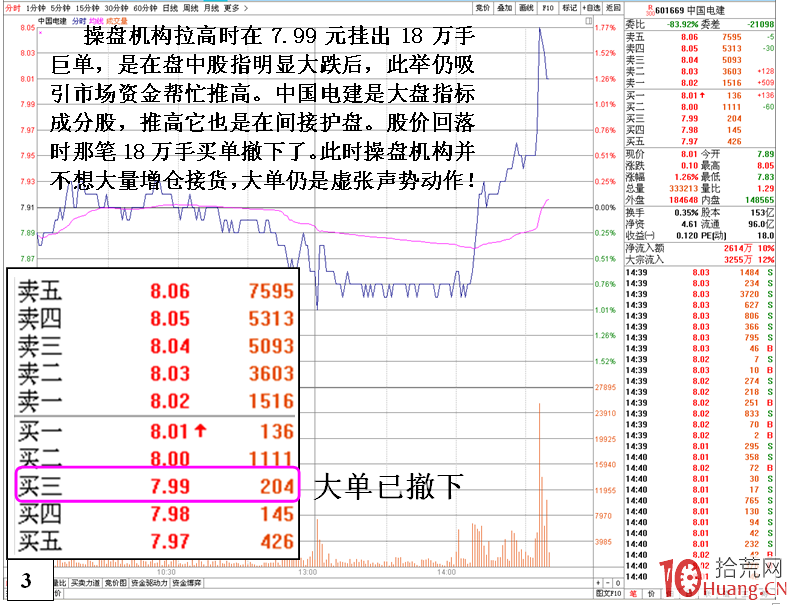Click the 委比 -83.92% value
Screen dimensions: 801x608
tap(682, 25)
